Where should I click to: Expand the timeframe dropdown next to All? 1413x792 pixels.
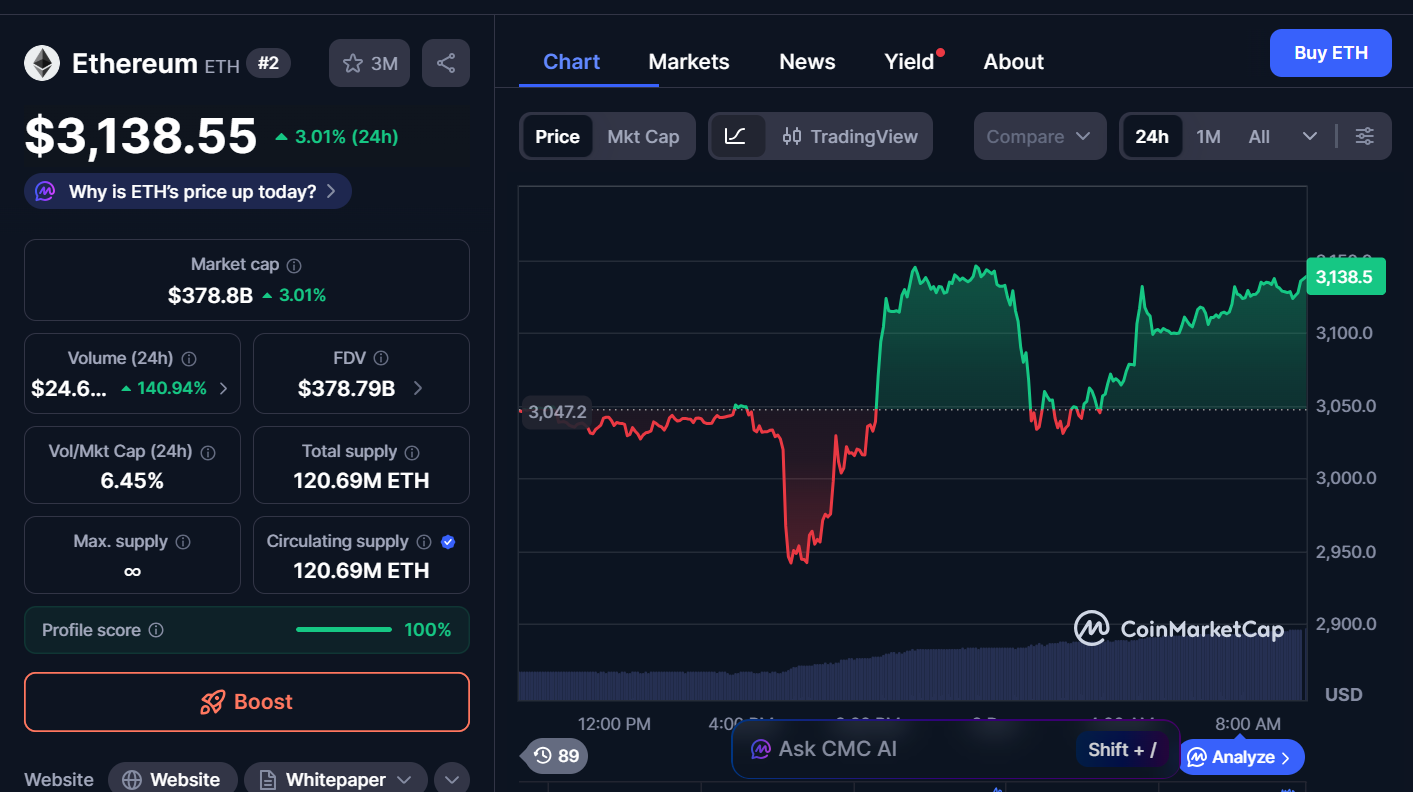[1310, 136]
